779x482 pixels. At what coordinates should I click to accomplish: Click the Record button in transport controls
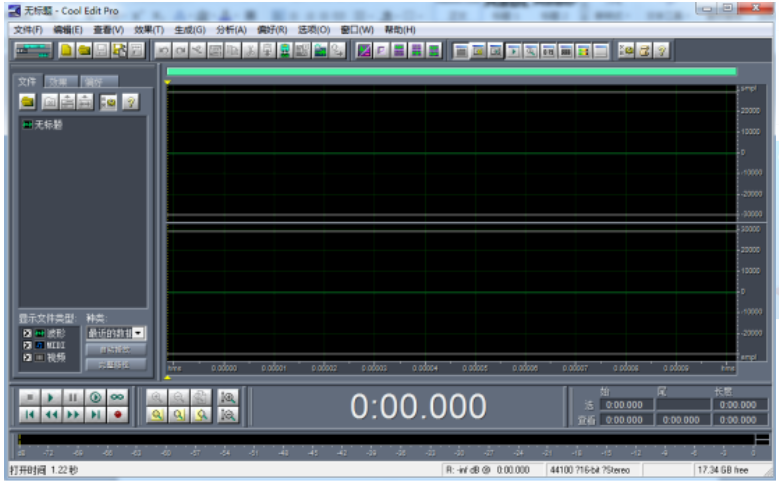coord(119,414)
